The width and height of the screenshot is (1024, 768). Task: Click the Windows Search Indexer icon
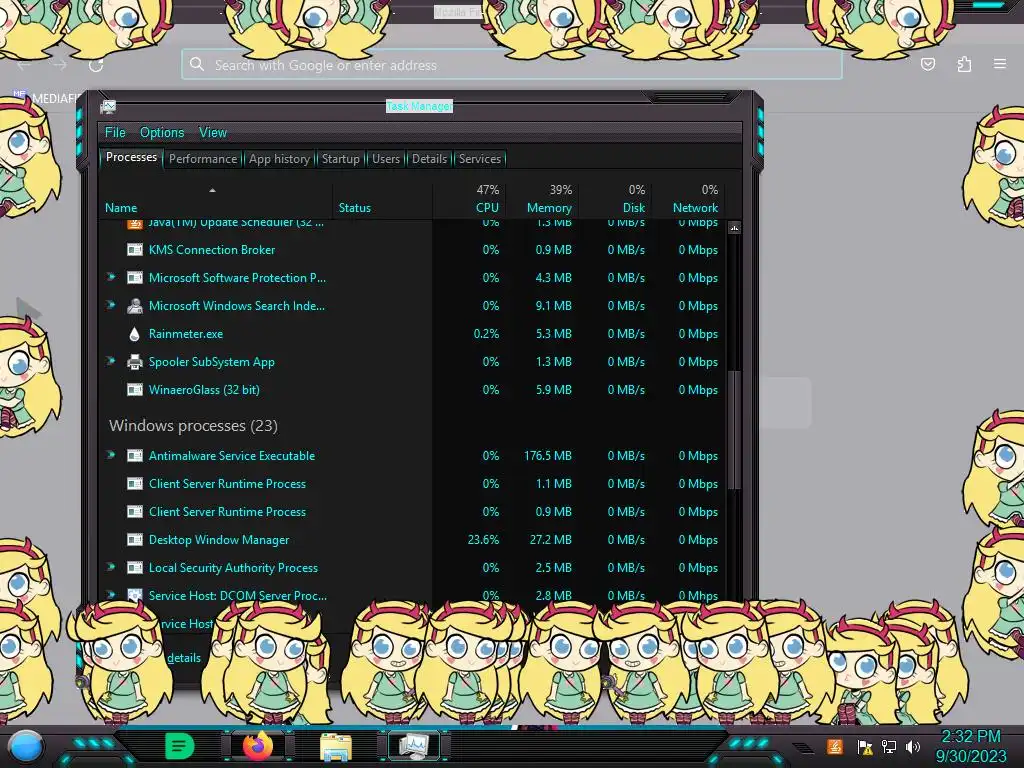(x=135, y=306)
